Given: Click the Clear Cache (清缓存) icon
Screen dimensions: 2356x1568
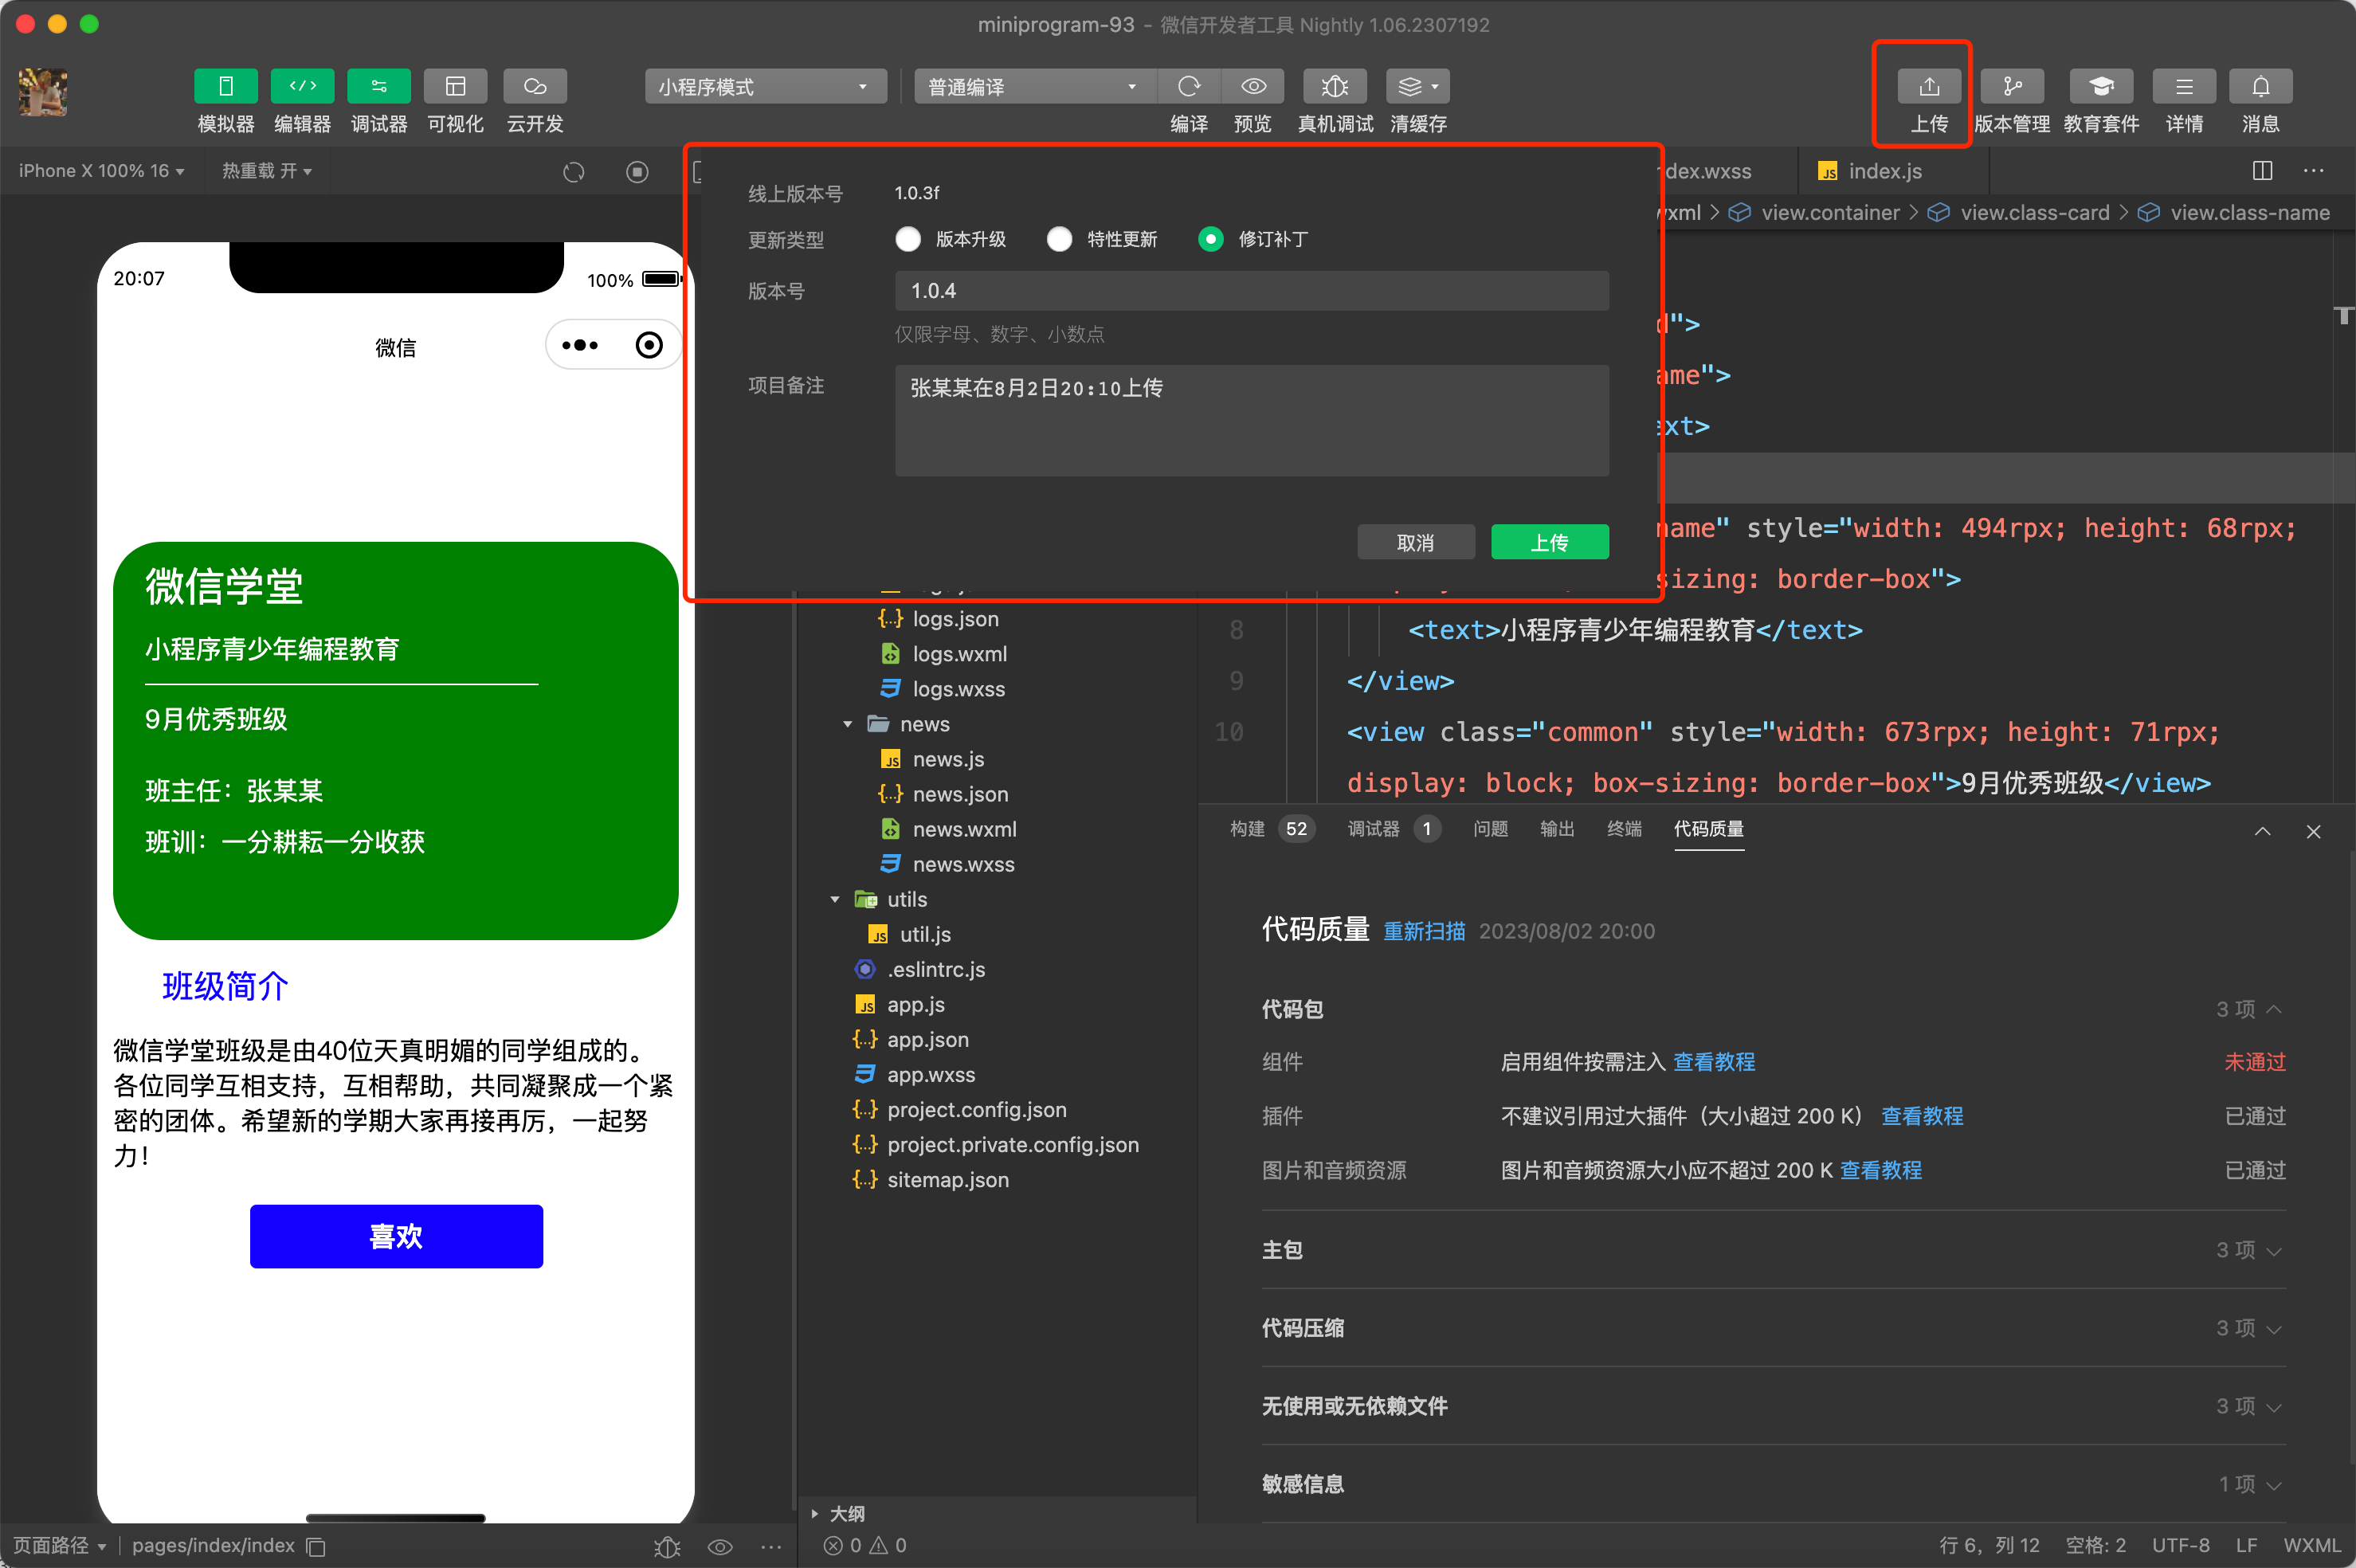Looking at the screenshot, I should click(x=1418, y=86).
